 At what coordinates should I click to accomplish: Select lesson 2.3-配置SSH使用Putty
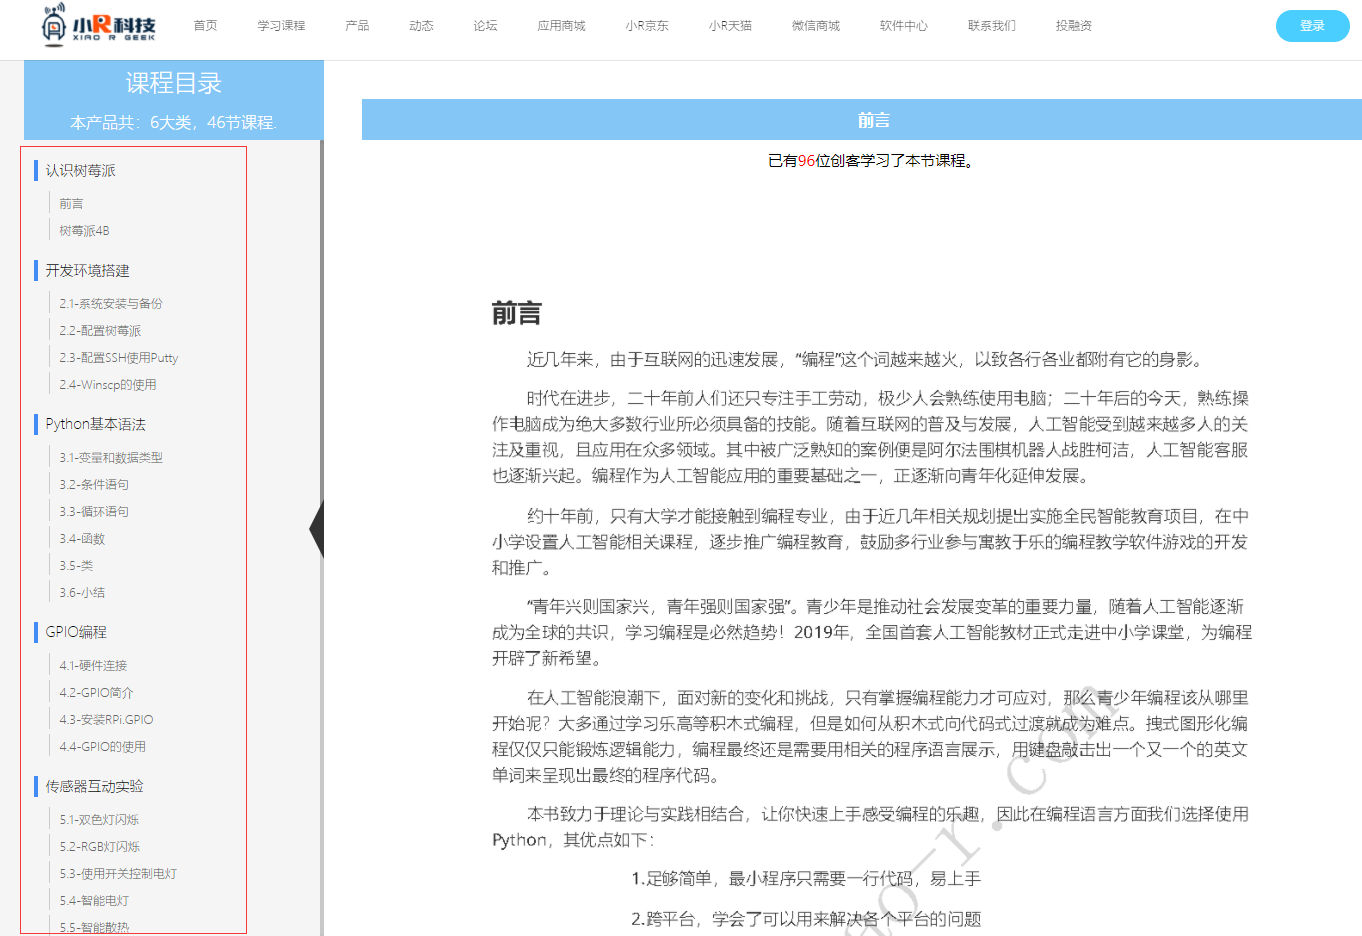pyautogui.click(x=118, y=358)
